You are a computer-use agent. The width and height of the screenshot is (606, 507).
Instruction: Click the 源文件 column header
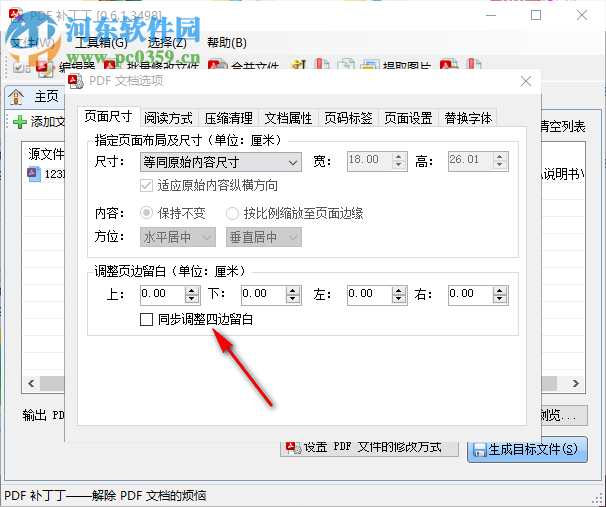pyautogui.click(x=46, y=154)
